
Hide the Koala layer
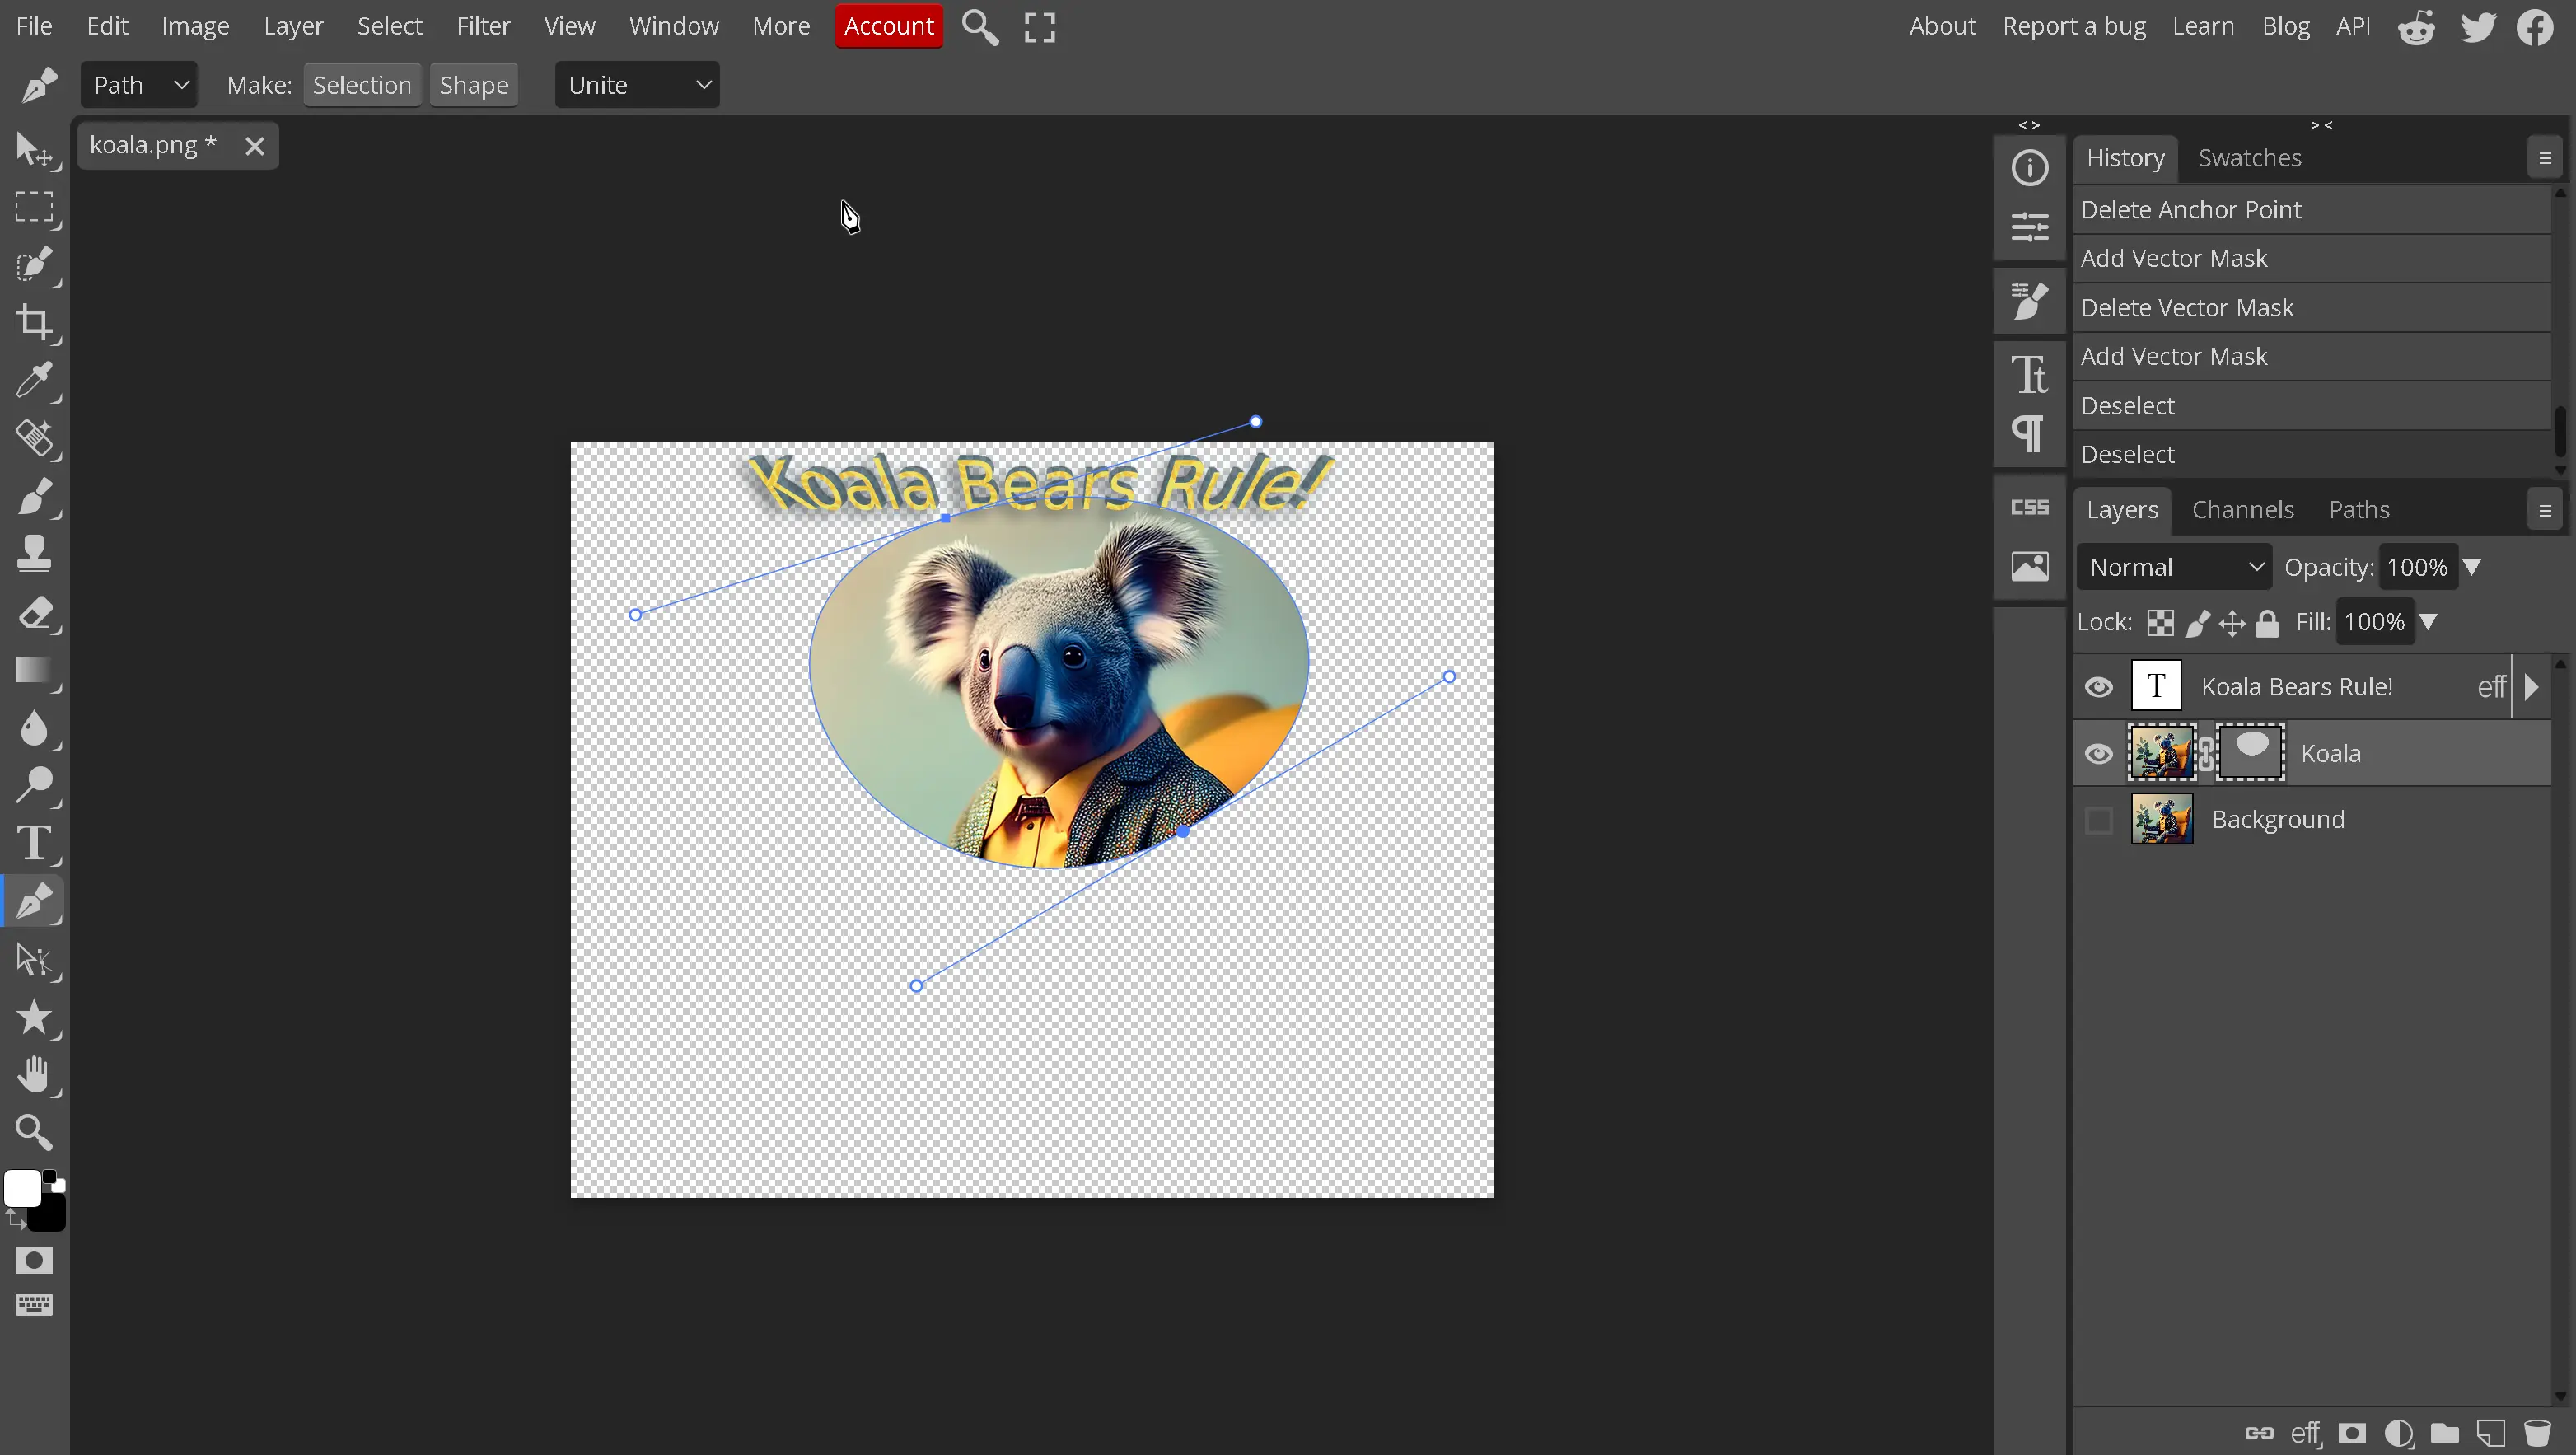pos(2099,753)
